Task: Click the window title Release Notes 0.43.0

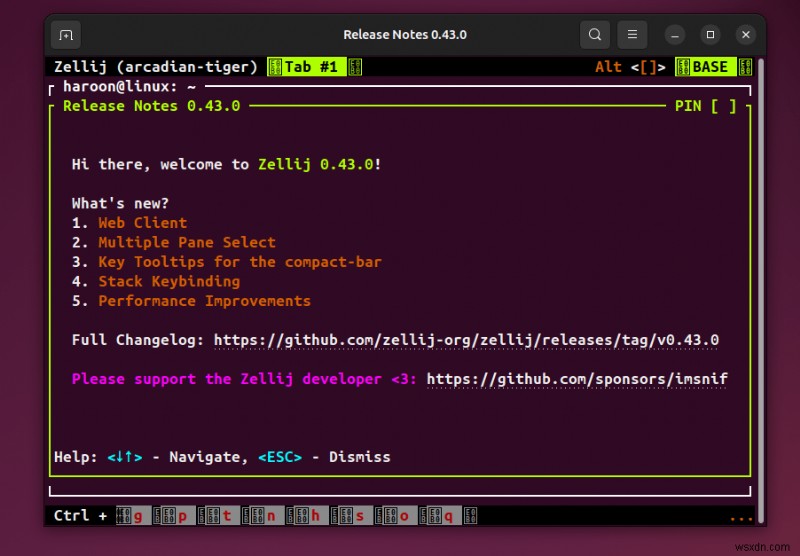Action: tap(405, 35)
